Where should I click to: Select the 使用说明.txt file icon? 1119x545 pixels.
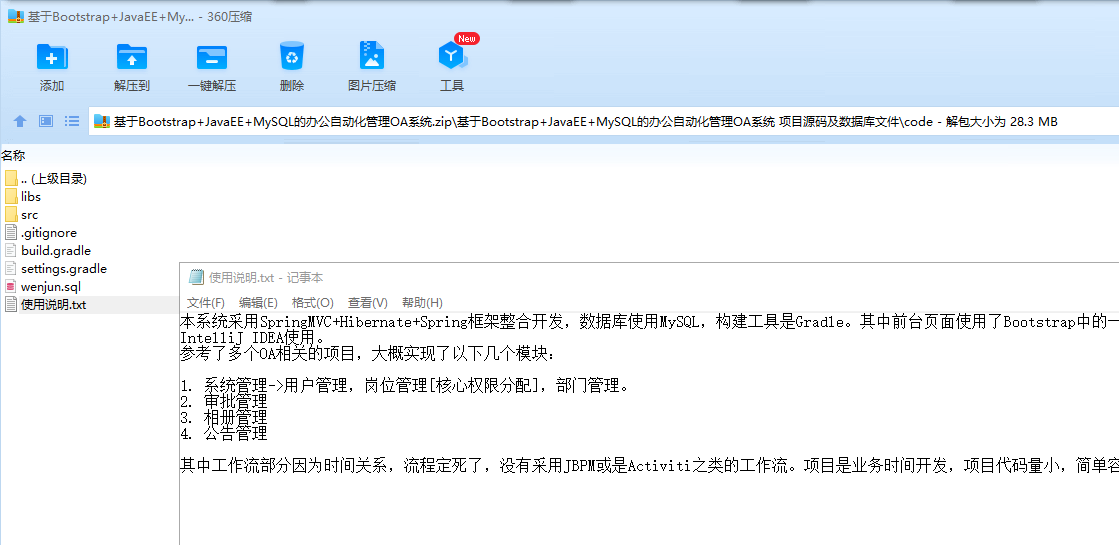(11, 305)
